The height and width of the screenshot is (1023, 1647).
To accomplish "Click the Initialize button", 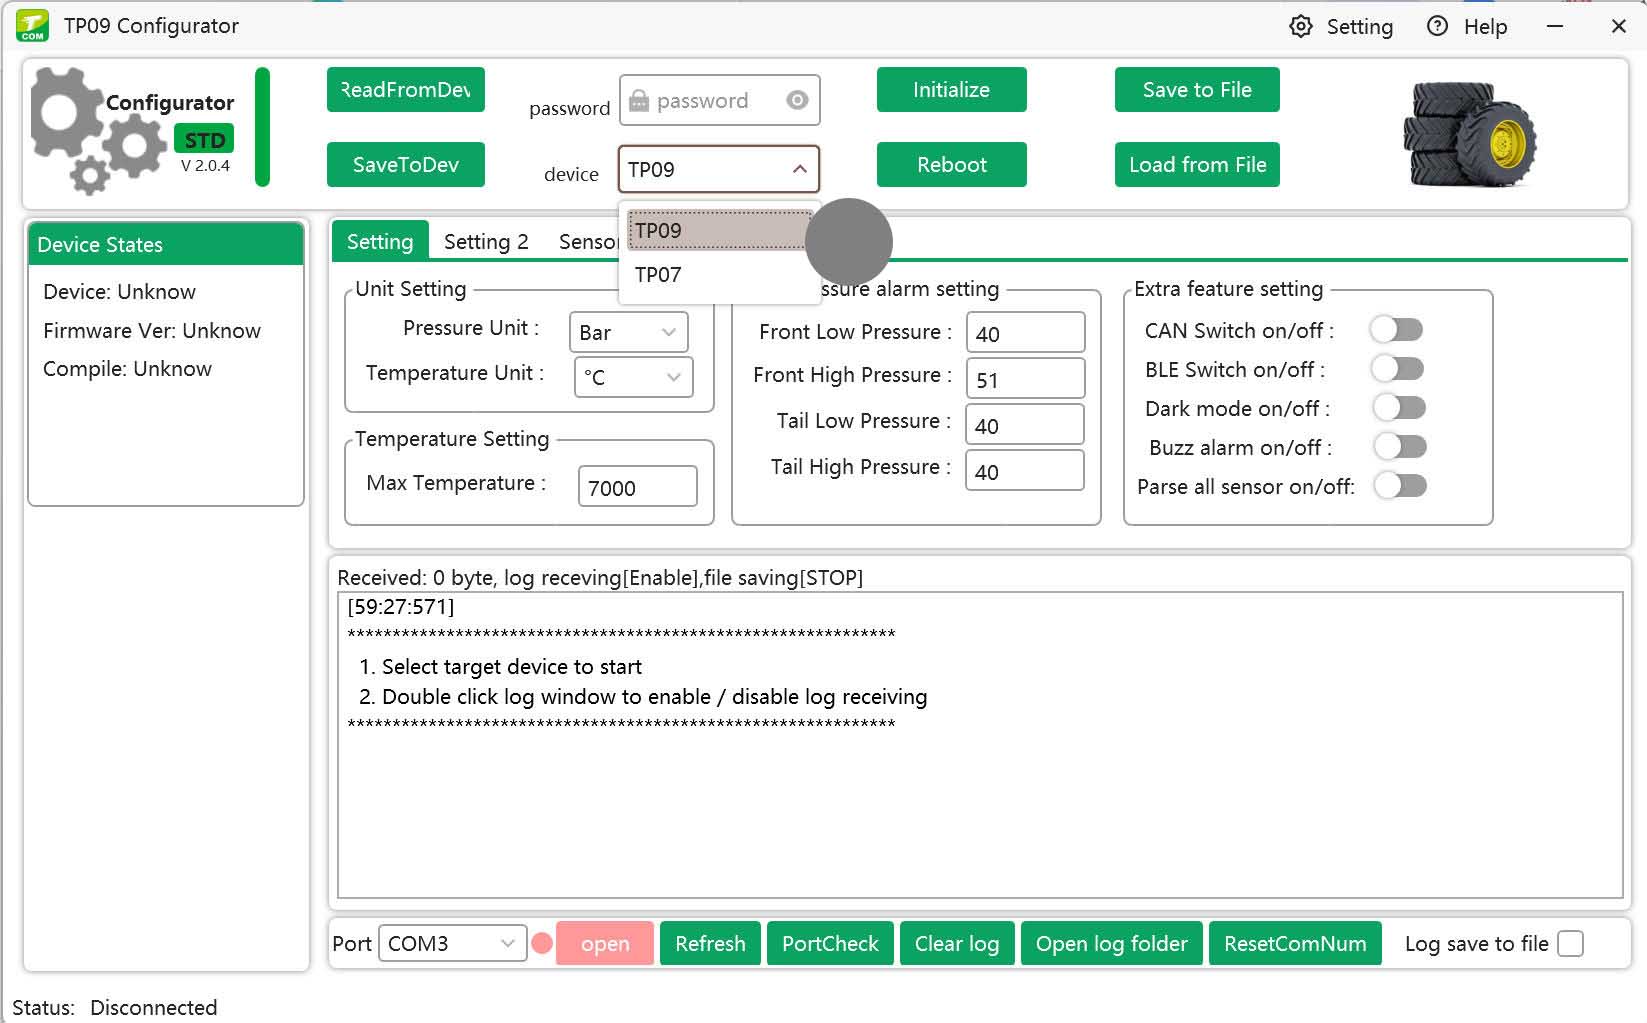I will 951,90.
